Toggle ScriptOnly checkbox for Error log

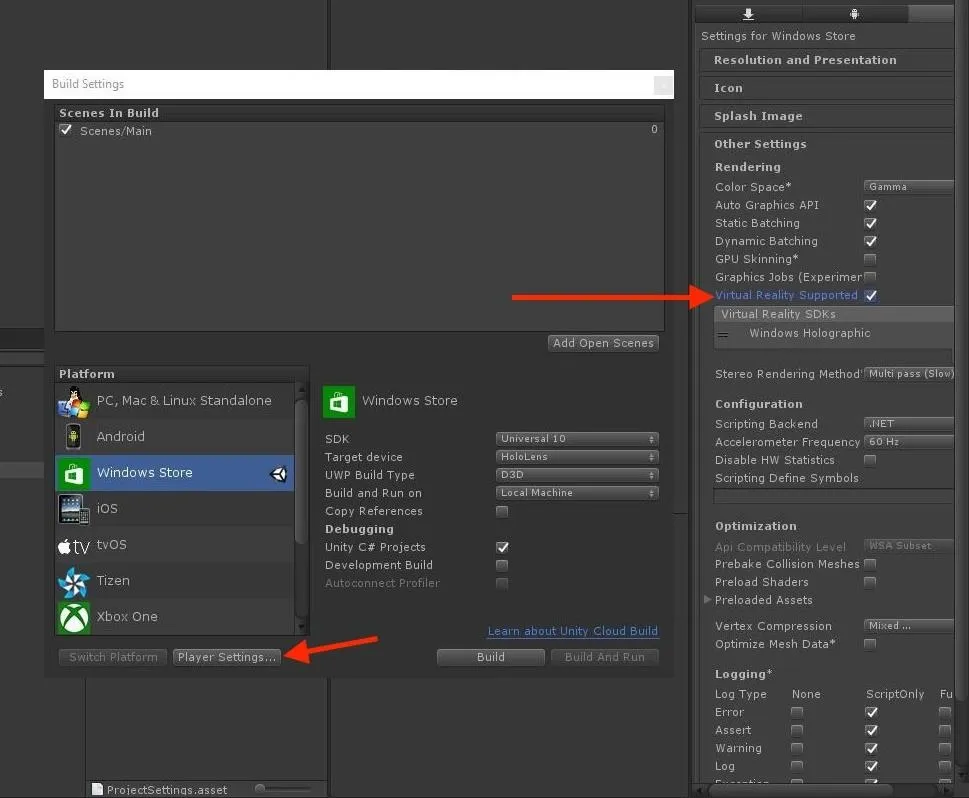[871, 712]
